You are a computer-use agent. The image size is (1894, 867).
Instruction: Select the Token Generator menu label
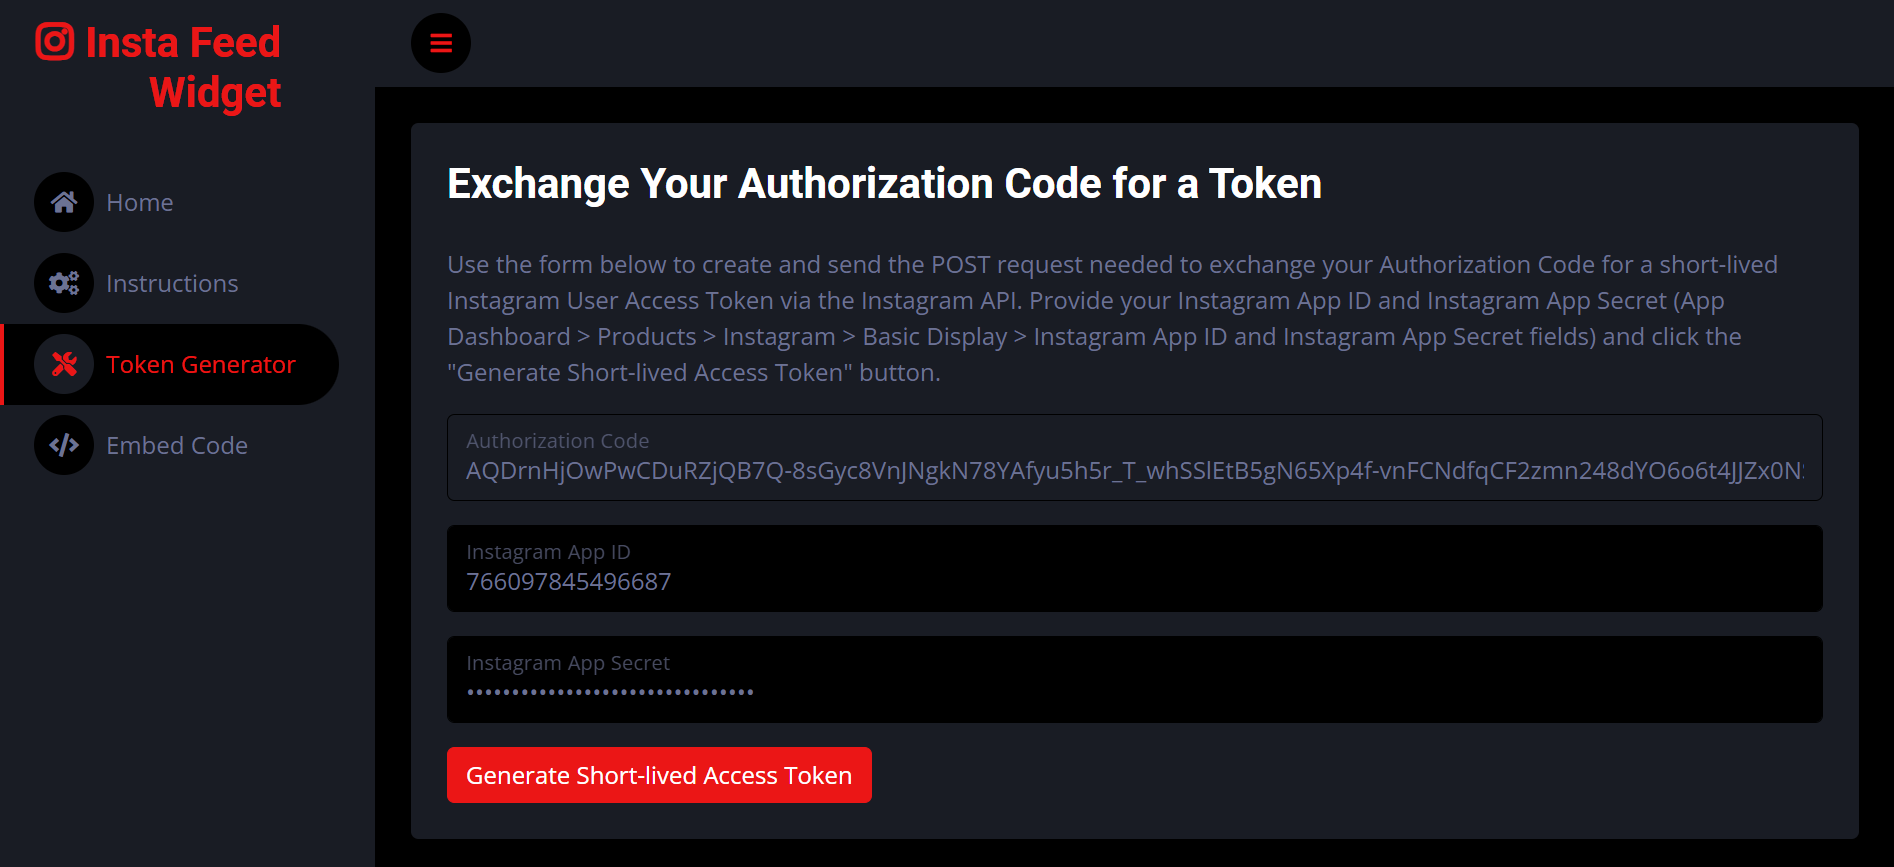[201, 365]
